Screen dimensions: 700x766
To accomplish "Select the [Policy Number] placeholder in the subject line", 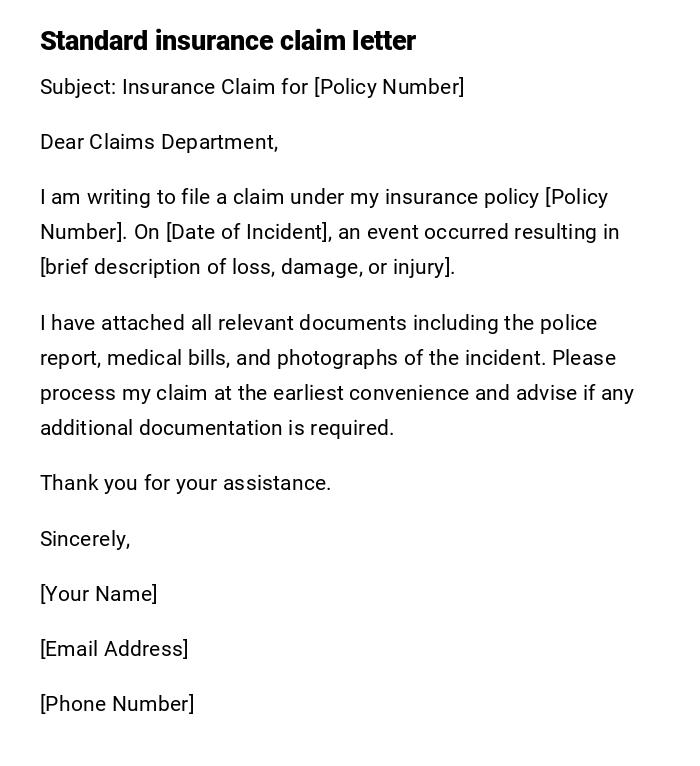I will pyautogui.click(x=389, y=87).
